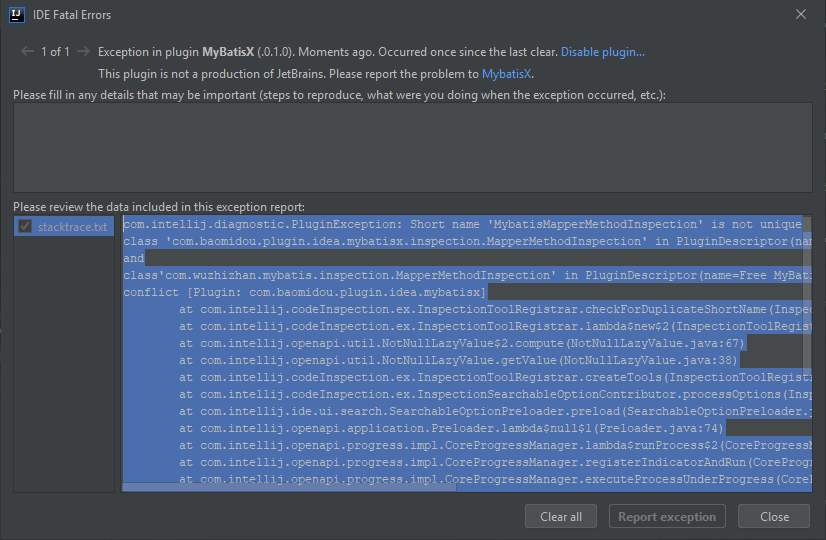This screenshot has width=826, height=540.
Task: Click the Close button at the bottom
Action: 774,516
